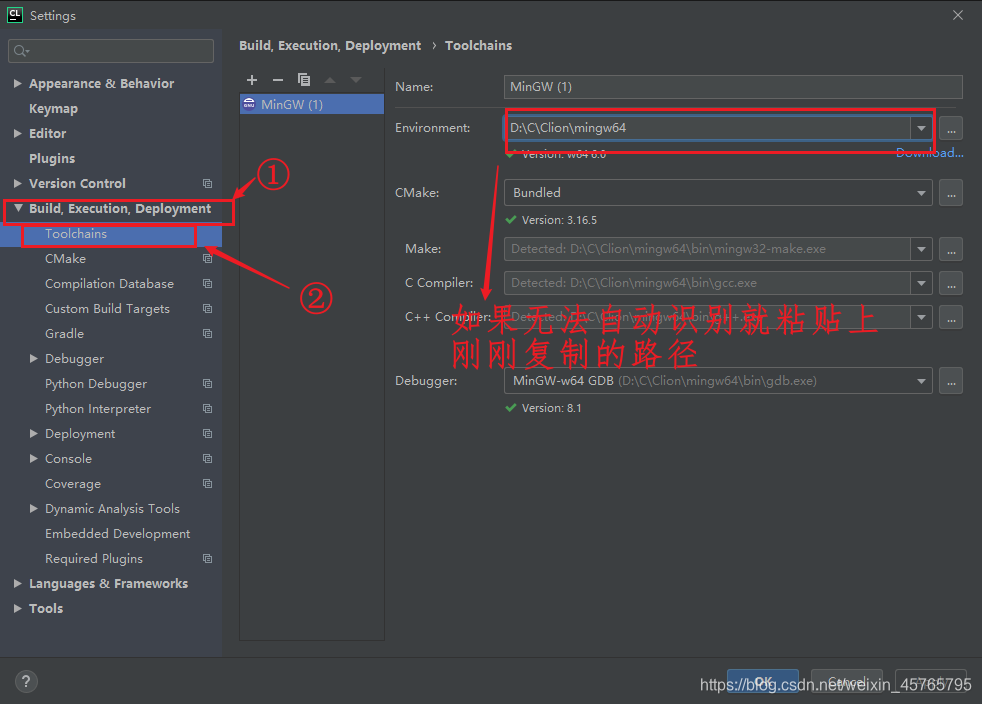Viewport: 982px width, 704px height.
Task: Browse for CMake executable with ellipsis button
Action: click(x=951, y=193)
